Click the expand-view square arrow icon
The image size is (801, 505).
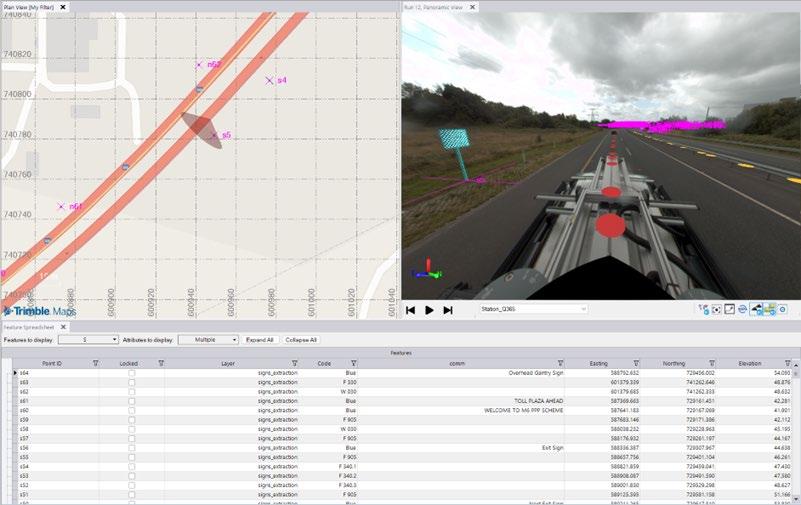tap(729, 309)
